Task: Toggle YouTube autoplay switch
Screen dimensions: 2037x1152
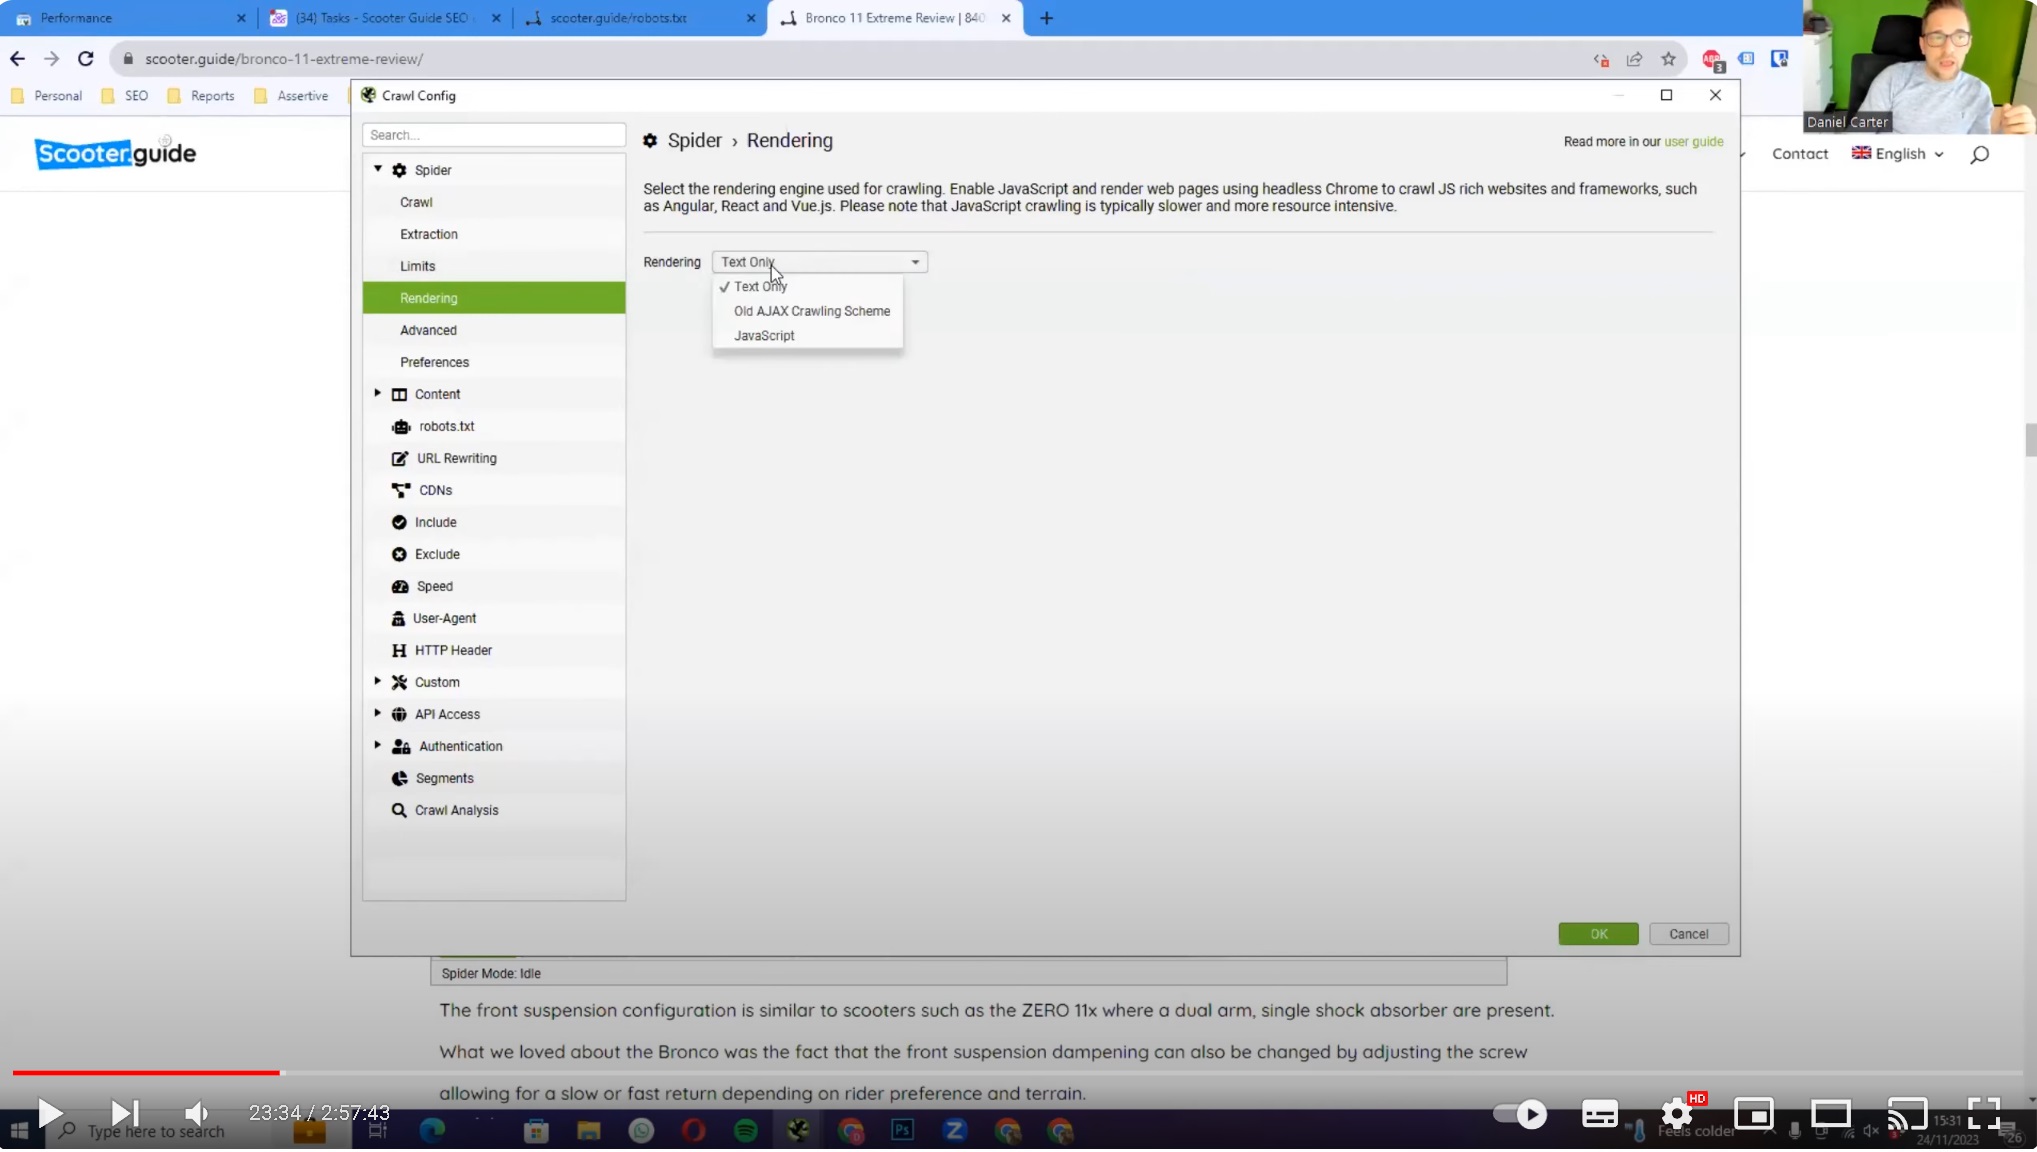Action: (1519, 1114)
